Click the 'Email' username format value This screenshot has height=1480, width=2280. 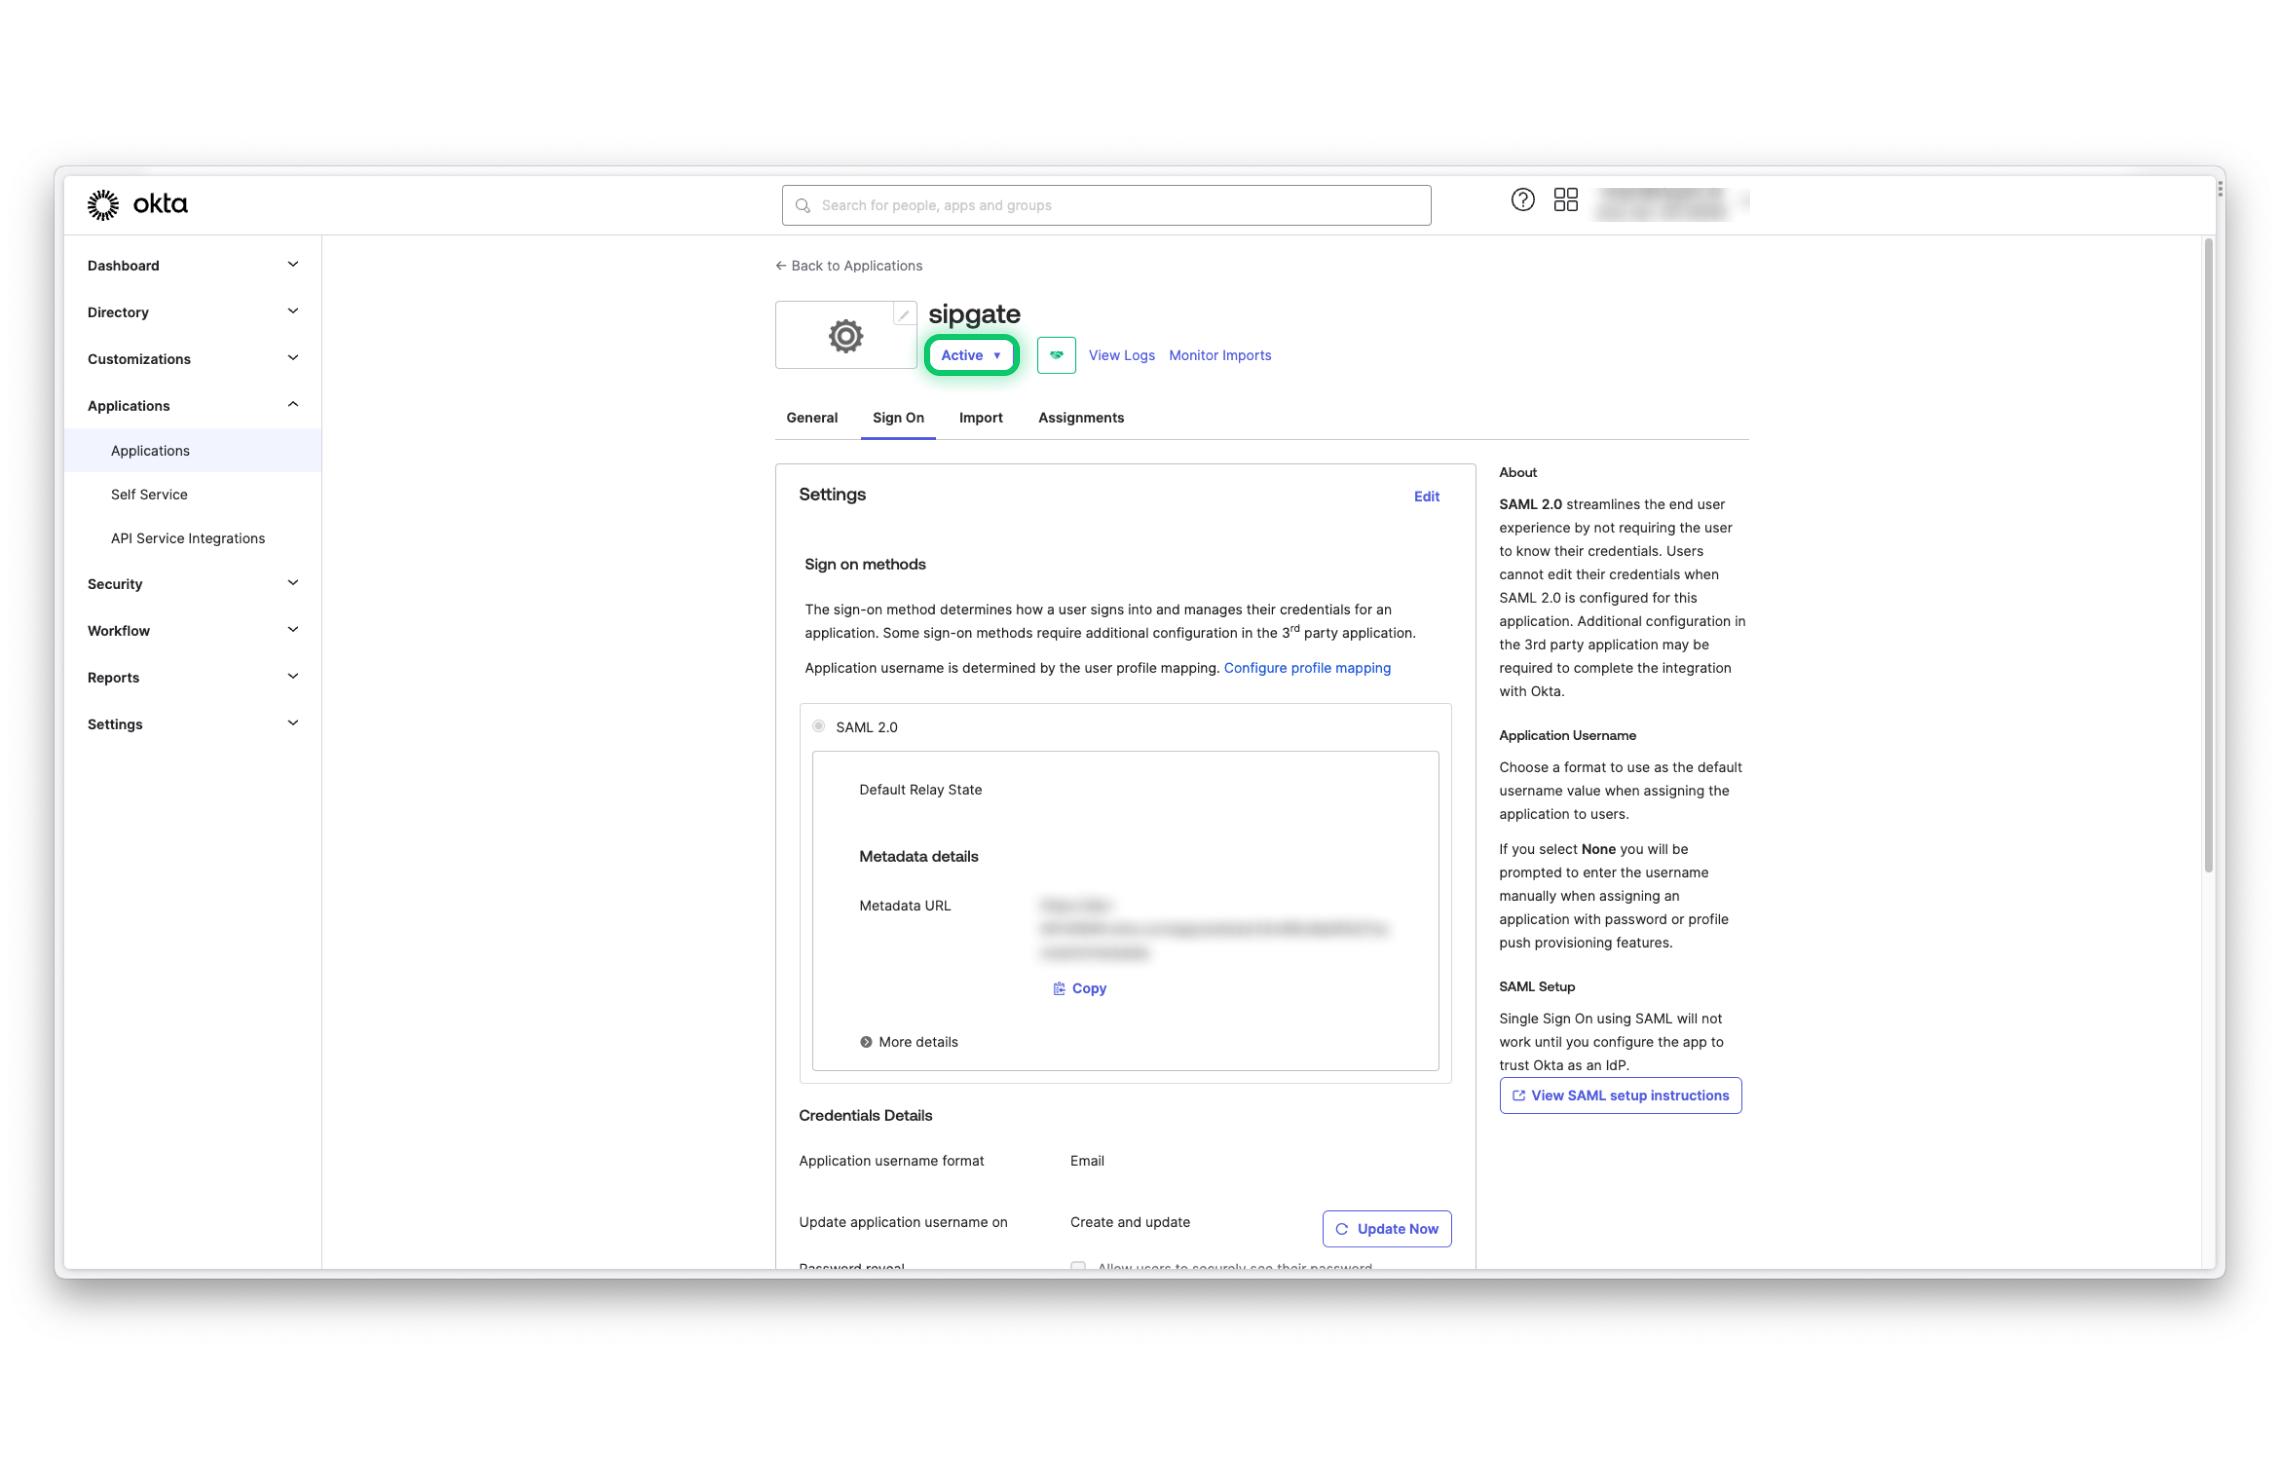point(1087,1162)
